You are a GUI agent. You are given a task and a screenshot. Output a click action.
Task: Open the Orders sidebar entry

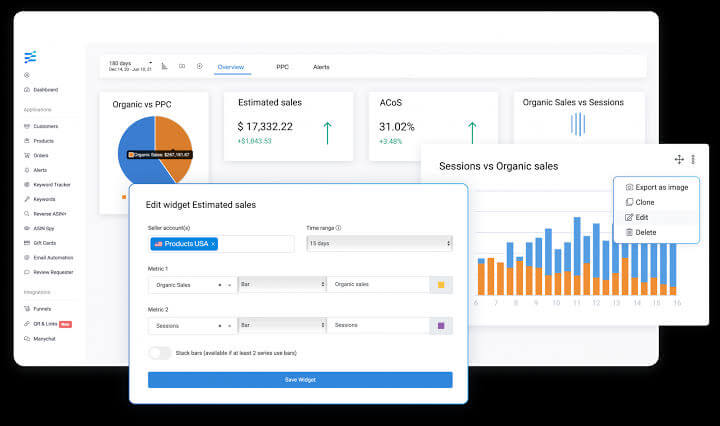36,155
